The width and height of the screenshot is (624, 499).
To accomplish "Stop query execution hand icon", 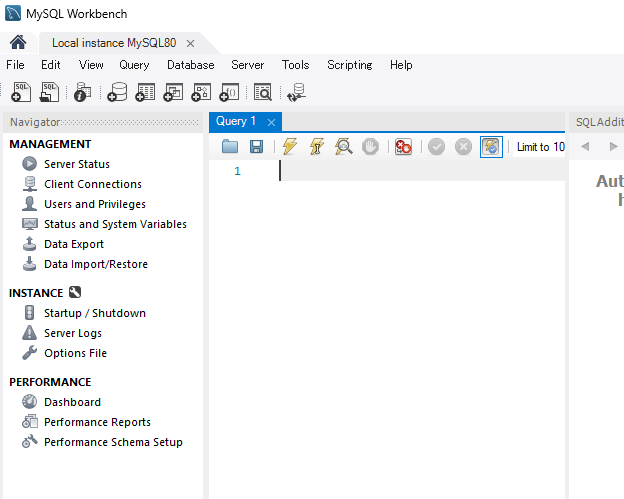I will tap(370, 147).
